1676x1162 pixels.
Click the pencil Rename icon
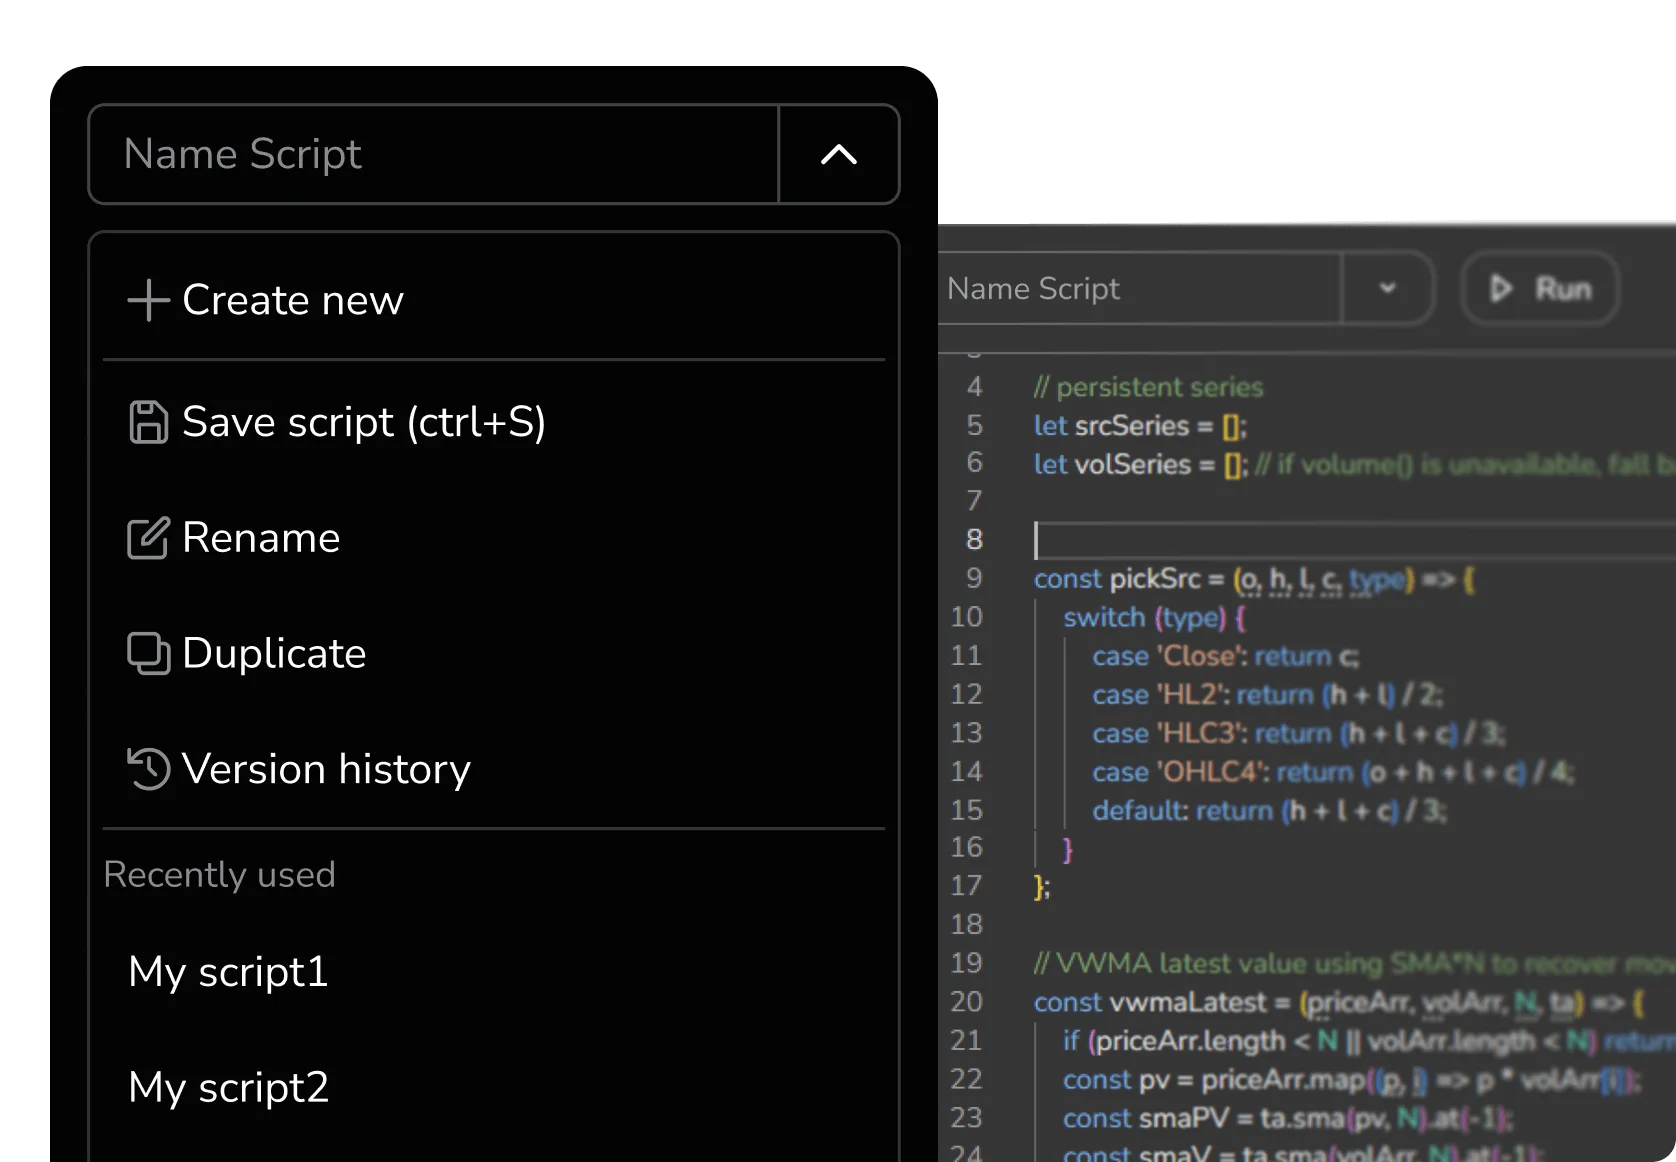click(148, 538)
